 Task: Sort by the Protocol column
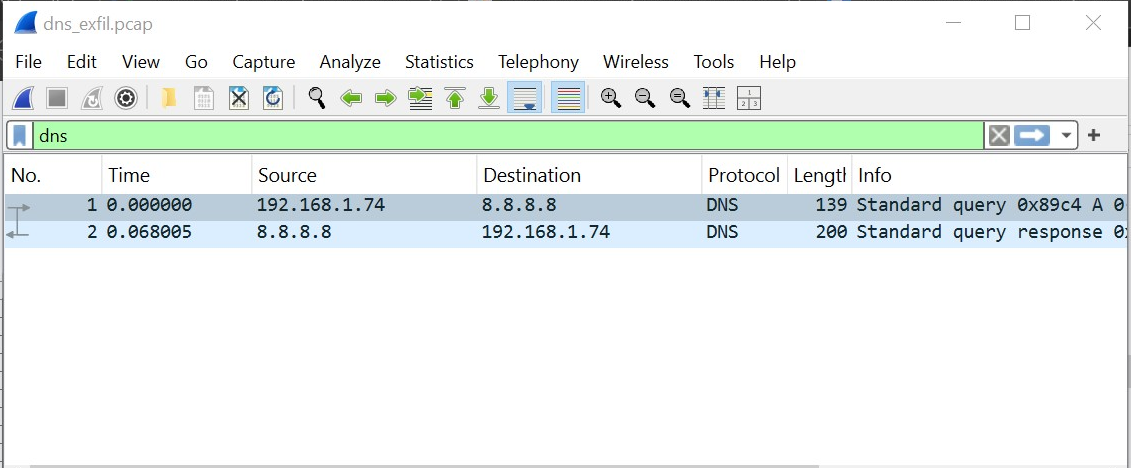tap(744, 175)
